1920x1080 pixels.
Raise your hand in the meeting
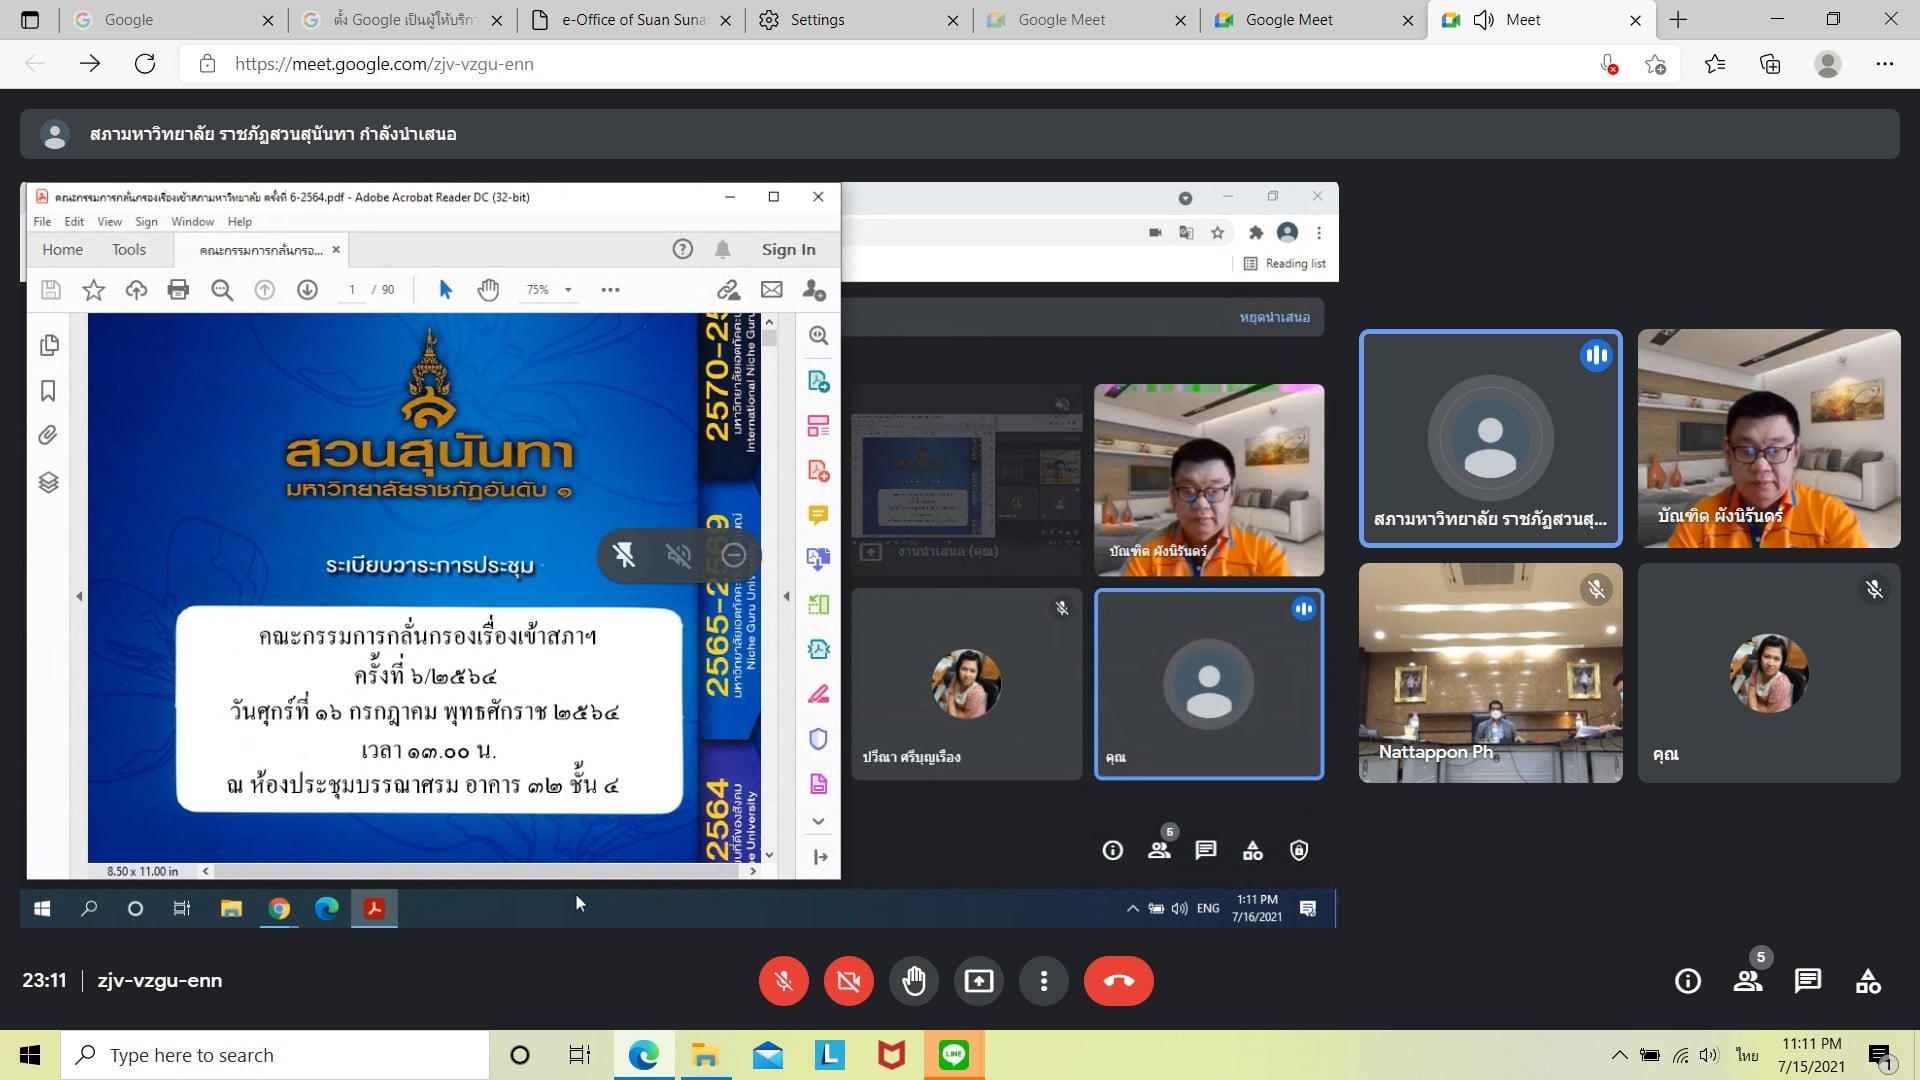[913, 981]
